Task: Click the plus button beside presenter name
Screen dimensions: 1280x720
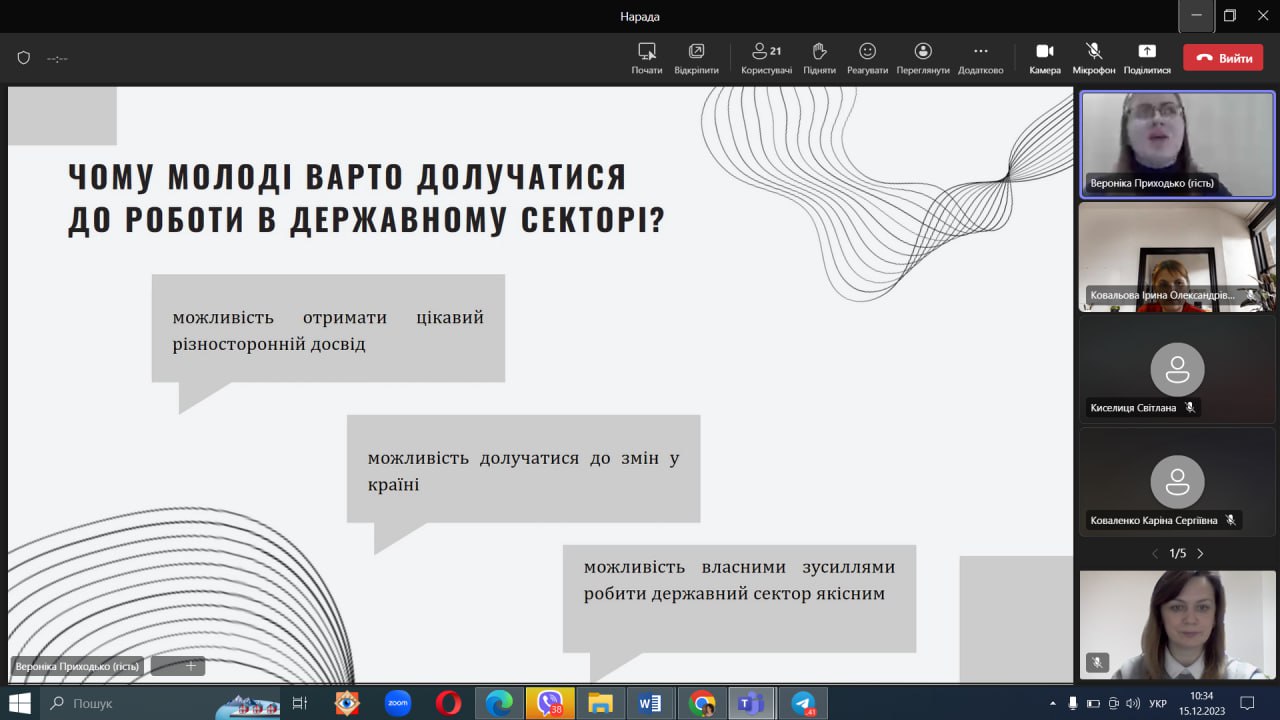Action: [190, 666]
